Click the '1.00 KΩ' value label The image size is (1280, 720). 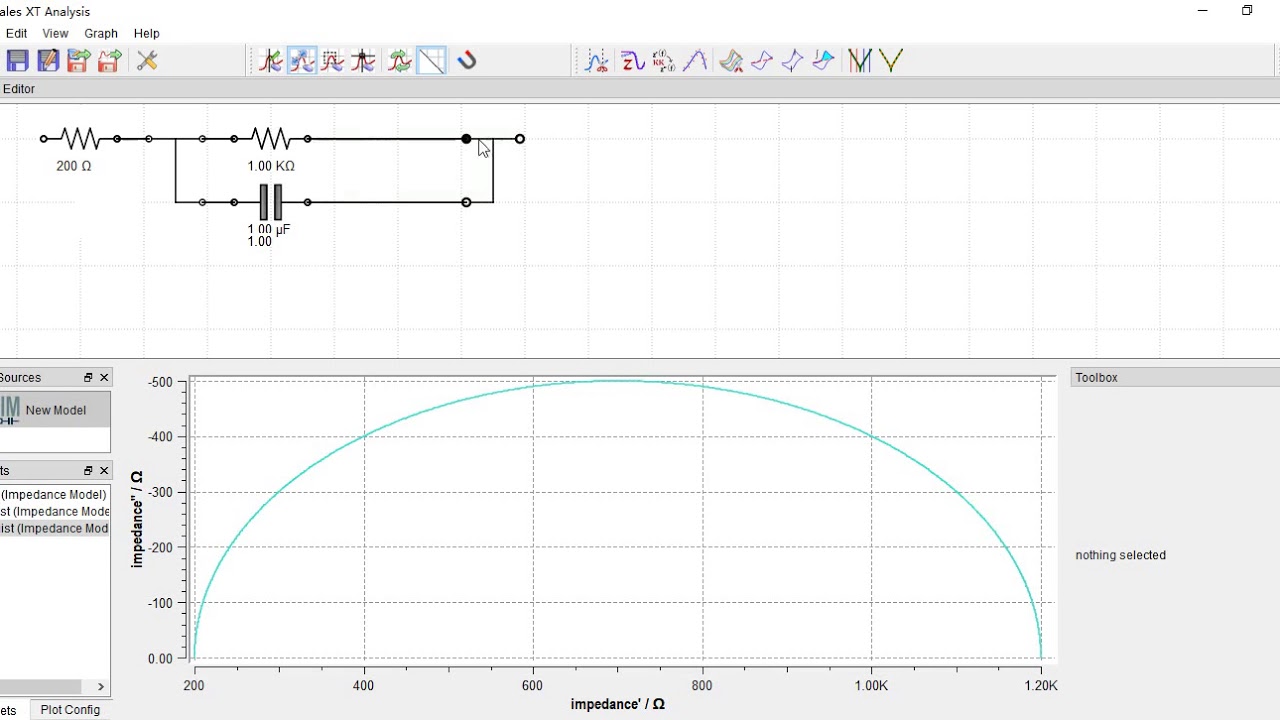coord(271,166)
